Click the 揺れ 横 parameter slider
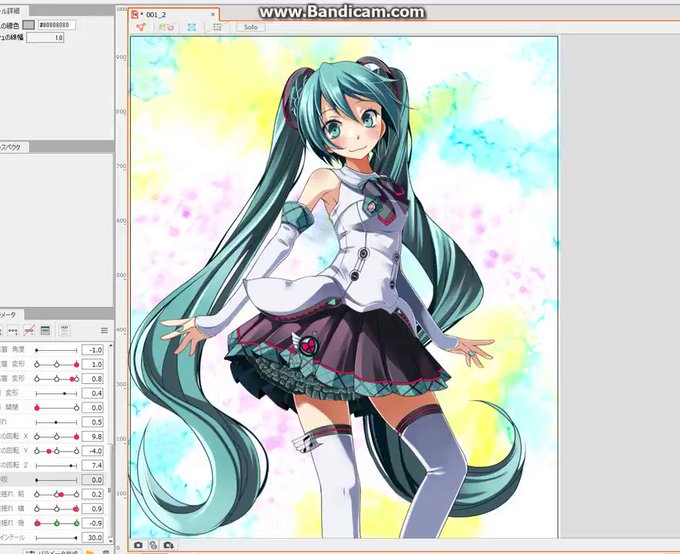Viewport: 680px width, 554px height. click(56, 508)
